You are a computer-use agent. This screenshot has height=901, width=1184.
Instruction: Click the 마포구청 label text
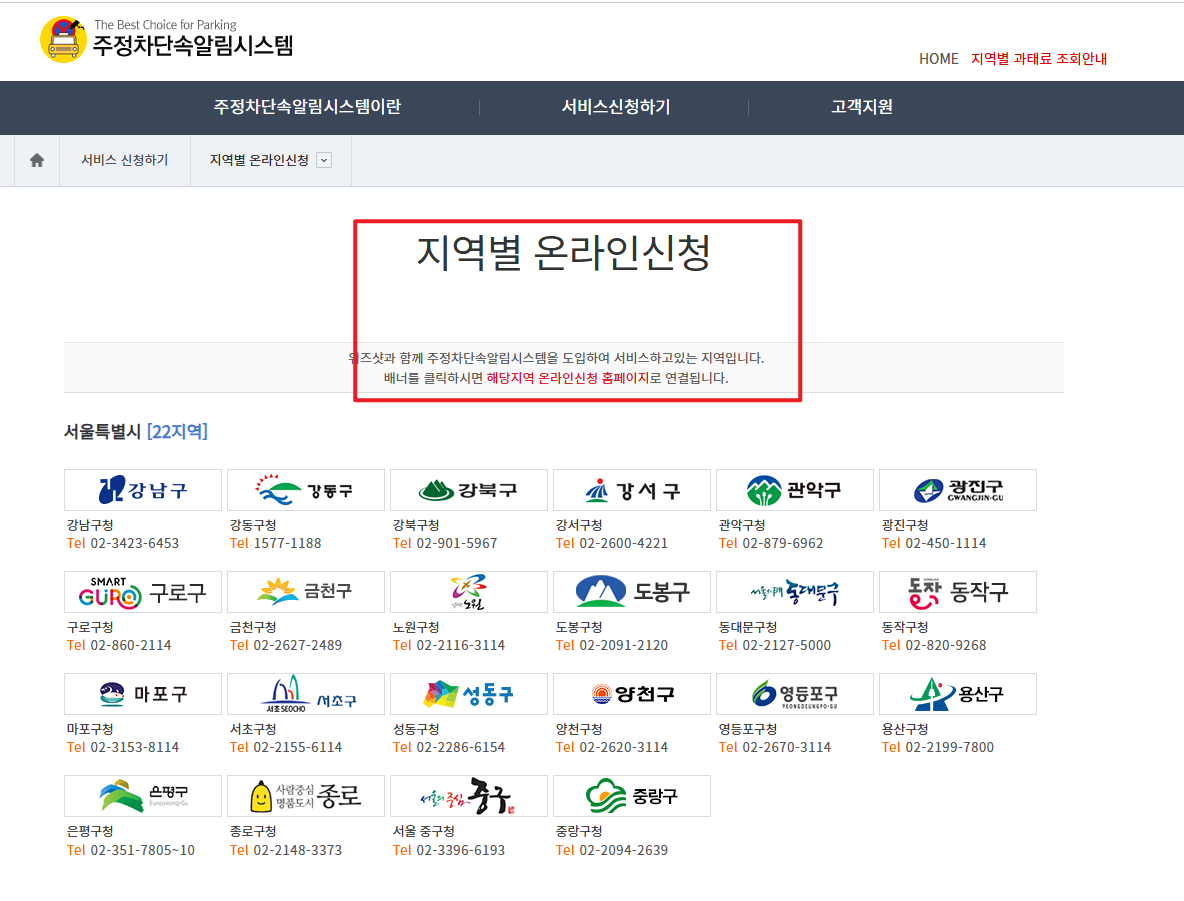coord(90,729)
